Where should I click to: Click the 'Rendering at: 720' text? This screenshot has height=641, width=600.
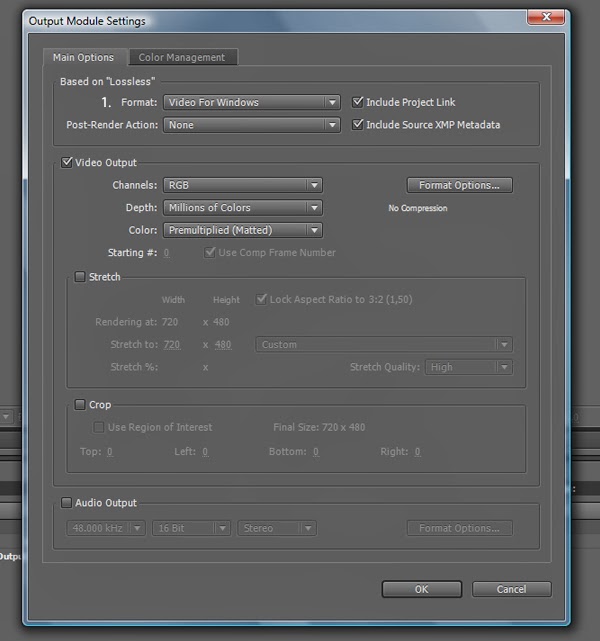[x=137, y=322]
